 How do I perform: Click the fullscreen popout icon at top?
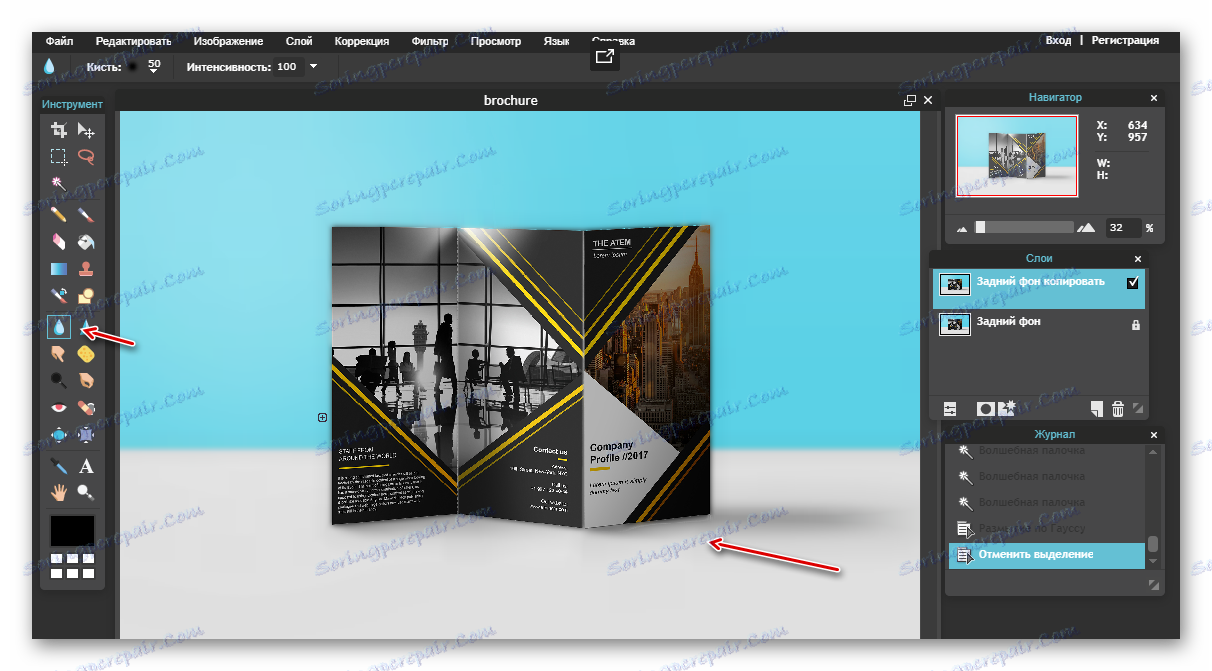pos(604,57)
